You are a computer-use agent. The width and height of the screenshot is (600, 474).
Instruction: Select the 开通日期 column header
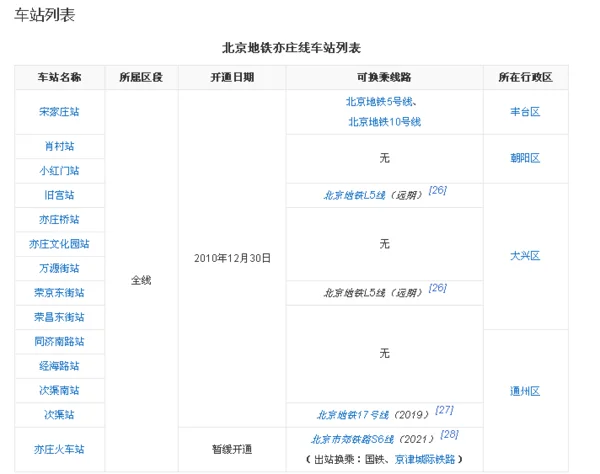pos(232,77)
